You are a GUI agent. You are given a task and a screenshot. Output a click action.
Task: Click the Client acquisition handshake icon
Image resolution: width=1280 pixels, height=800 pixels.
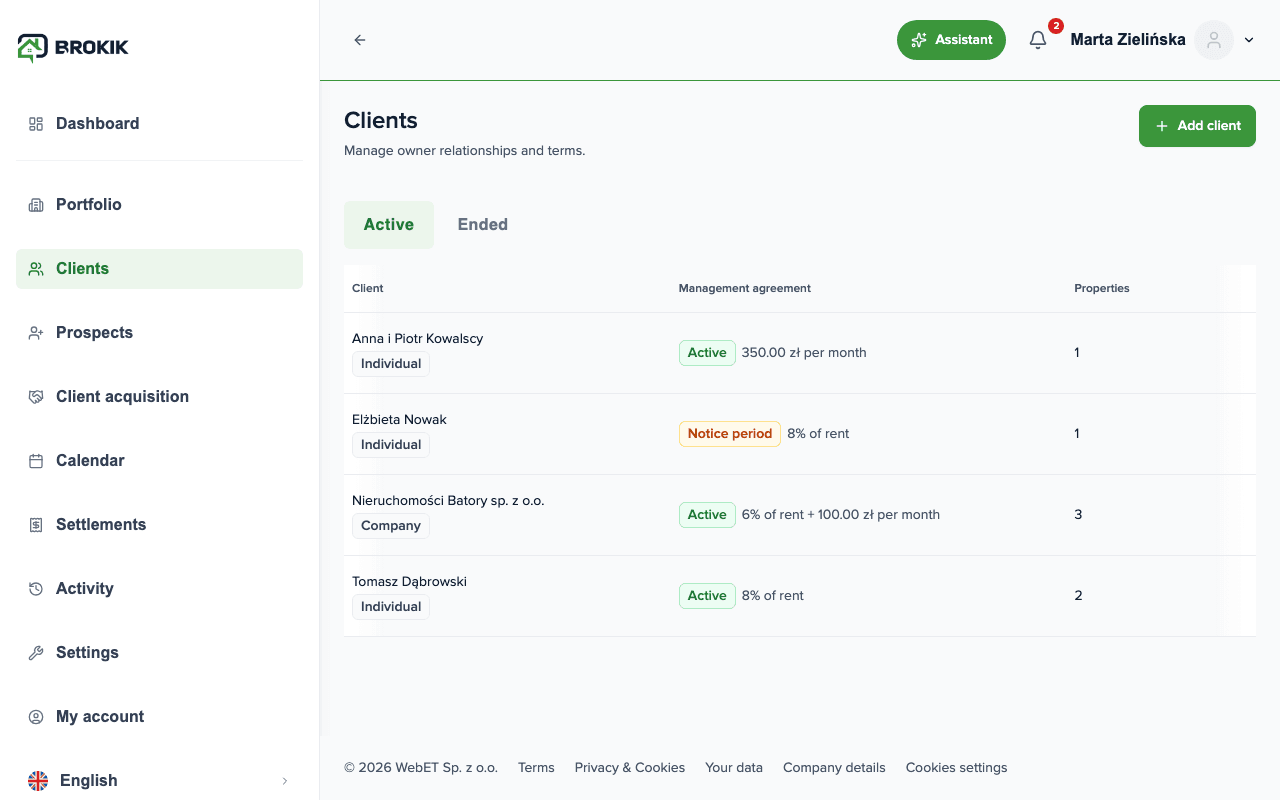click(36, 397)
